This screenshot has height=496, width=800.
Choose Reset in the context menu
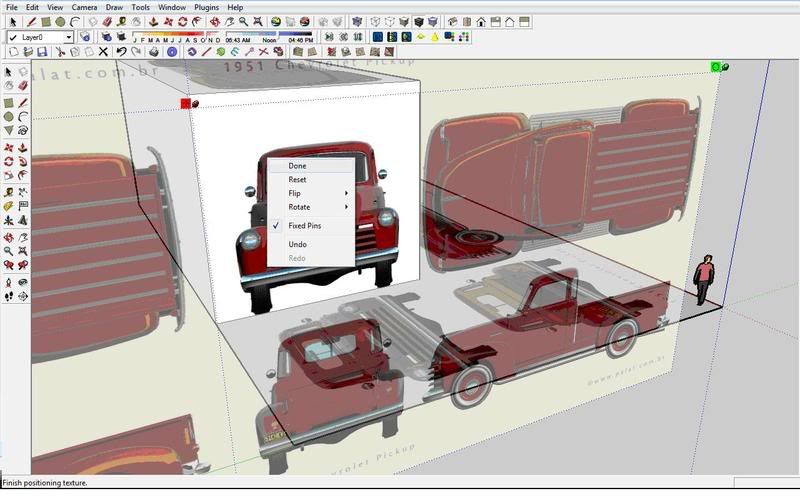[297, 179]
